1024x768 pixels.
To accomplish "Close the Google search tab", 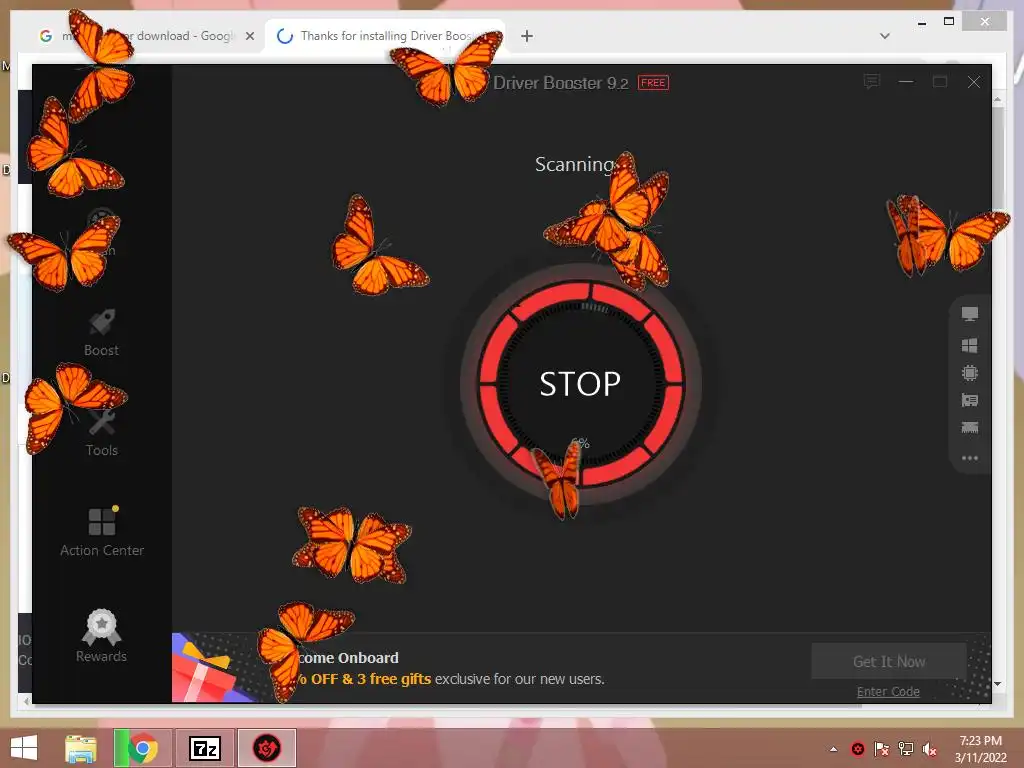I will (x=249, y=36).
